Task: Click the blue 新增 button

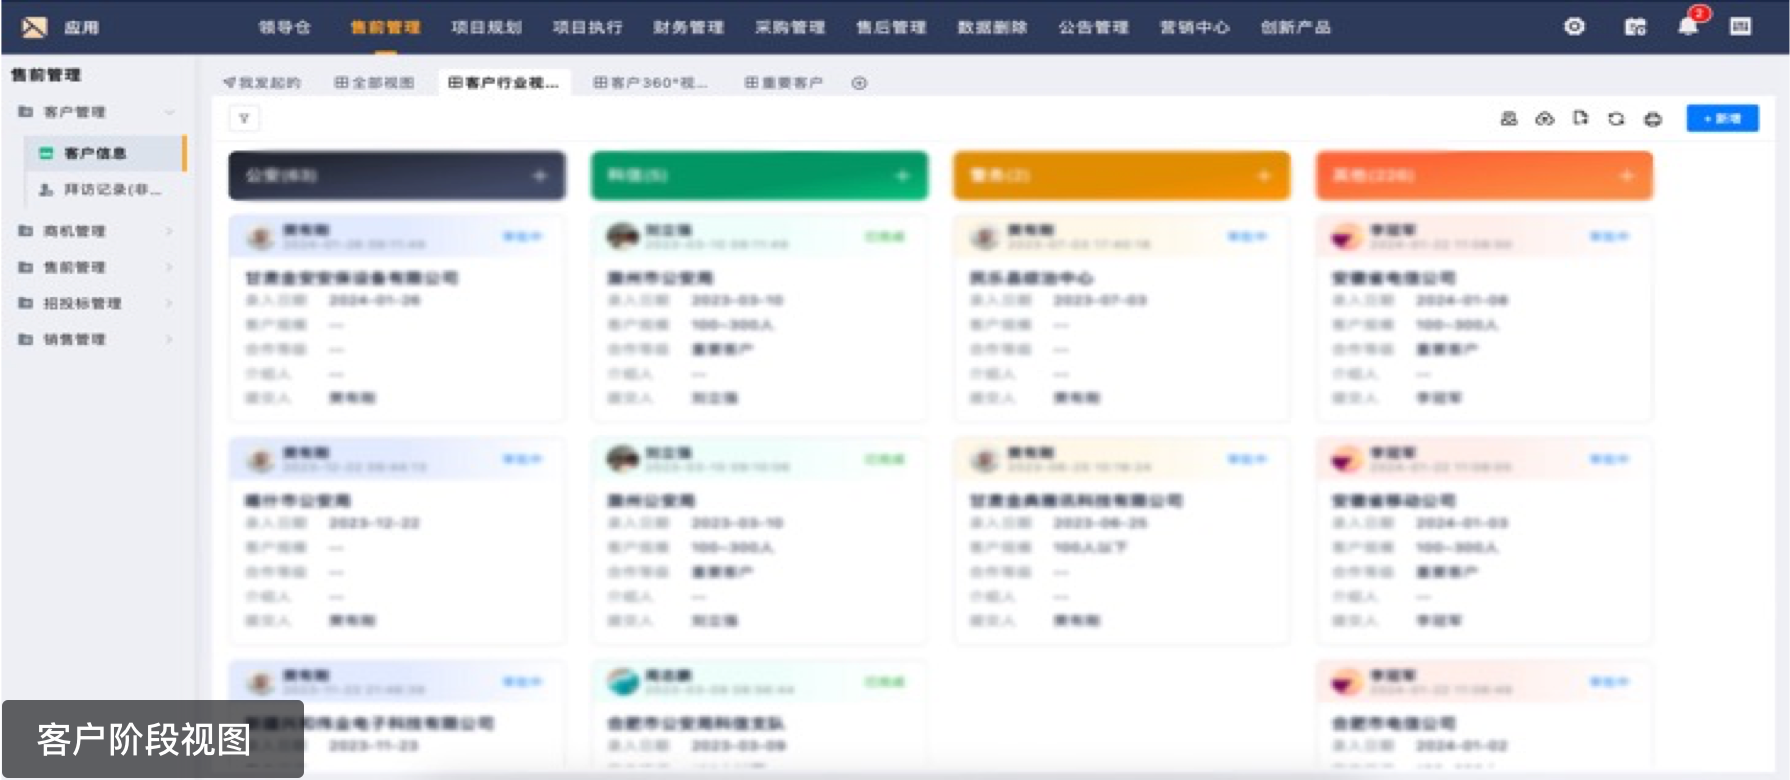Action: click(1722, 119)
